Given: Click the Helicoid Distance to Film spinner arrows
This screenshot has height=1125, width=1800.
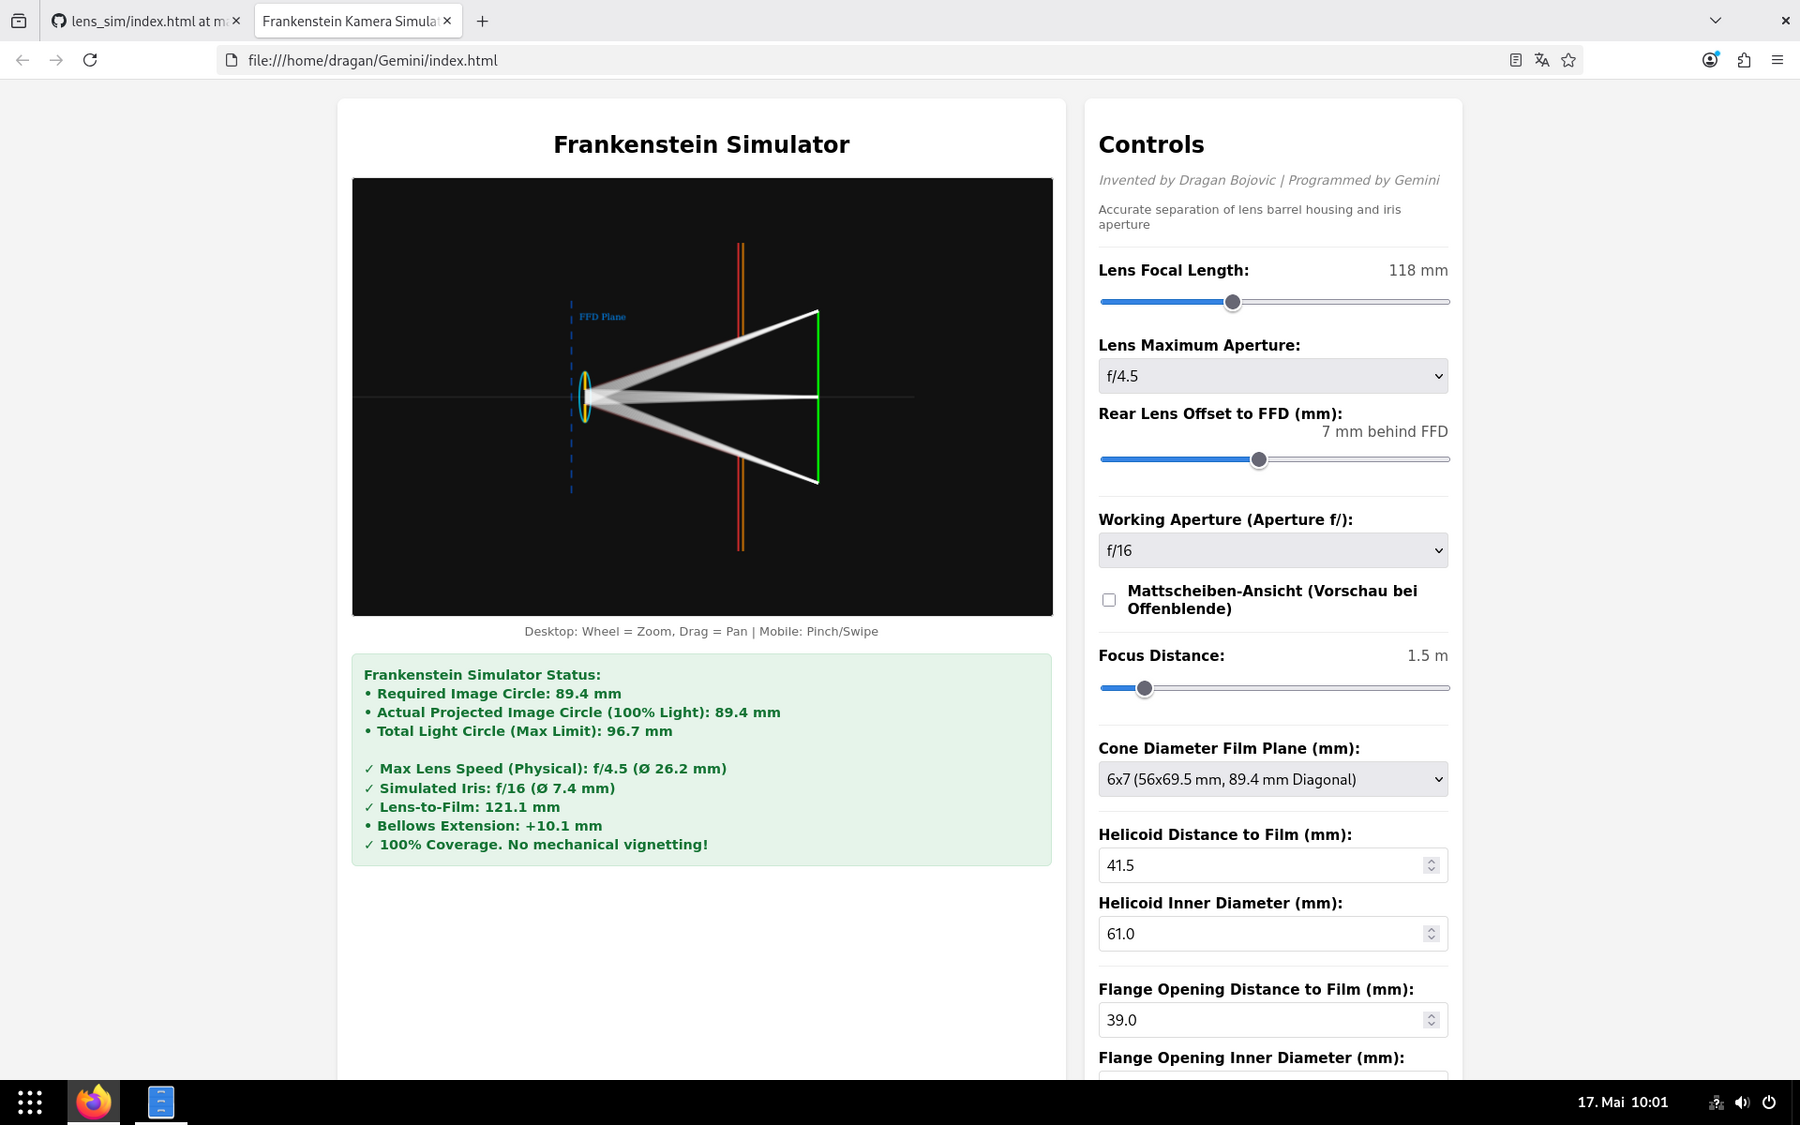Looking at the screenshot, I should click(1431, 865).
